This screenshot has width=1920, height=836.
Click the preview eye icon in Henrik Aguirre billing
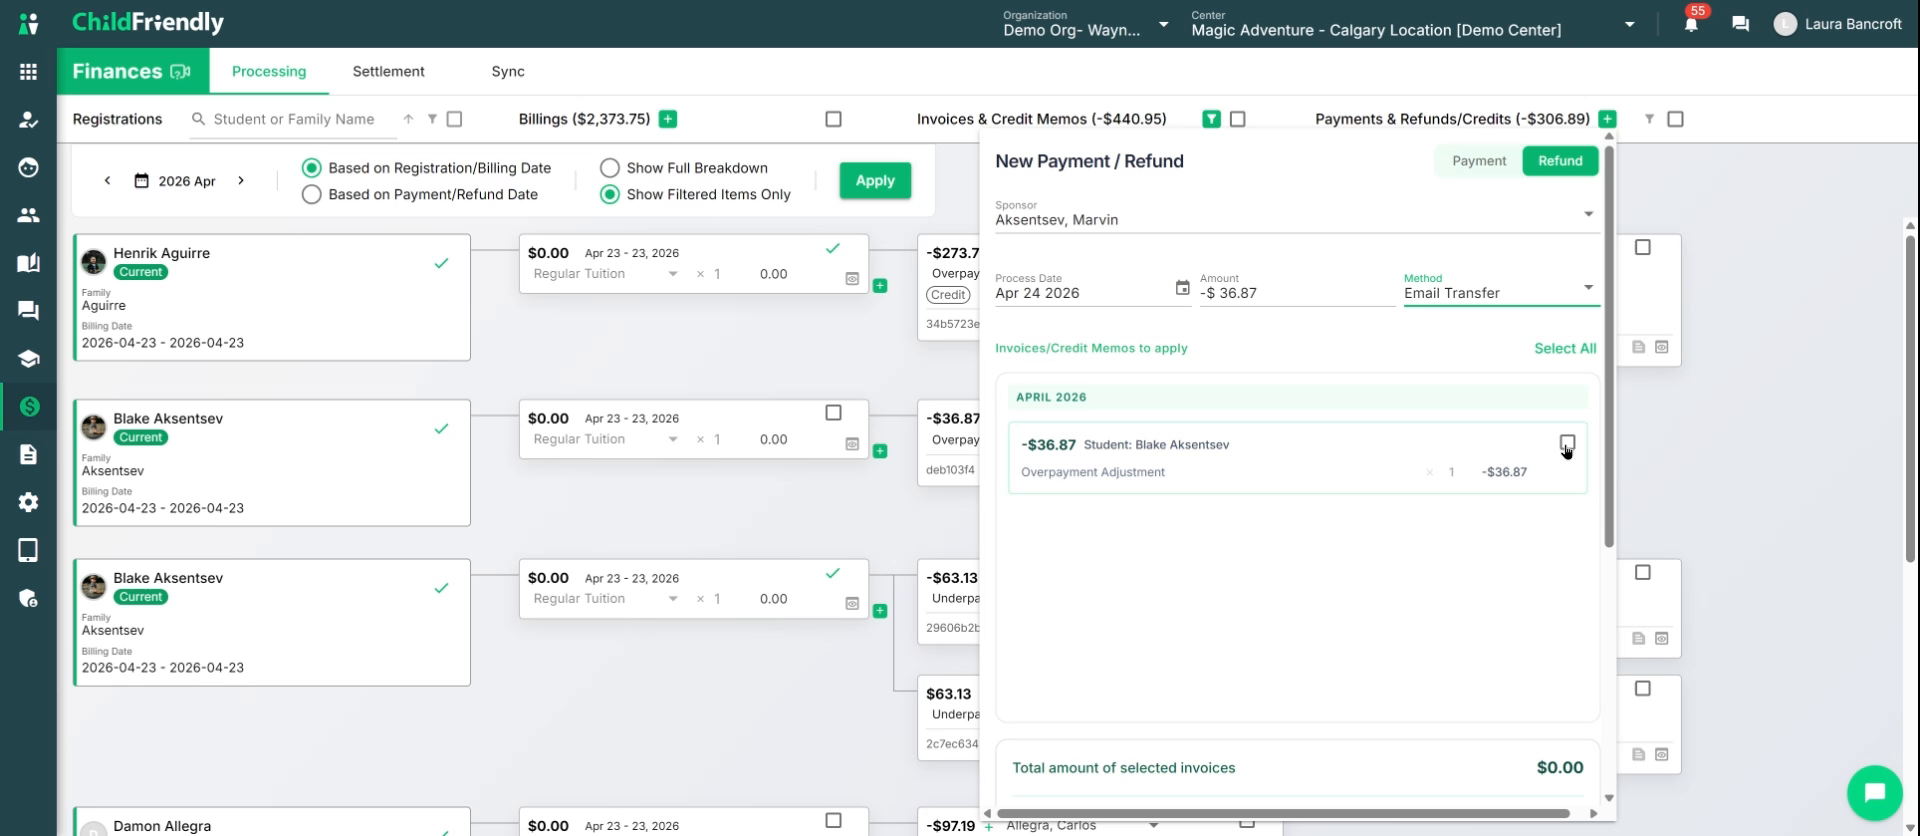click(852, 279)
